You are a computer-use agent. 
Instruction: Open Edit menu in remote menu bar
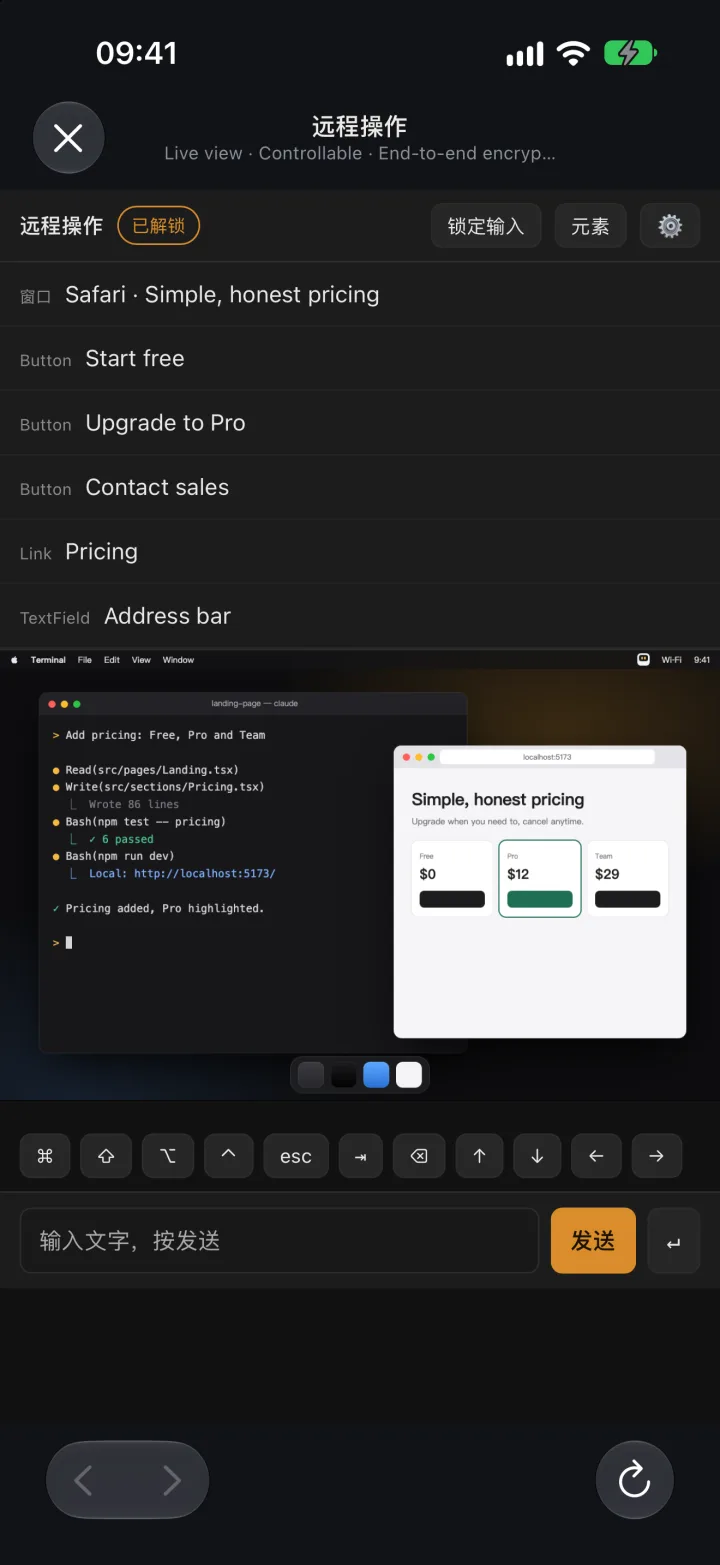(112, 660)
